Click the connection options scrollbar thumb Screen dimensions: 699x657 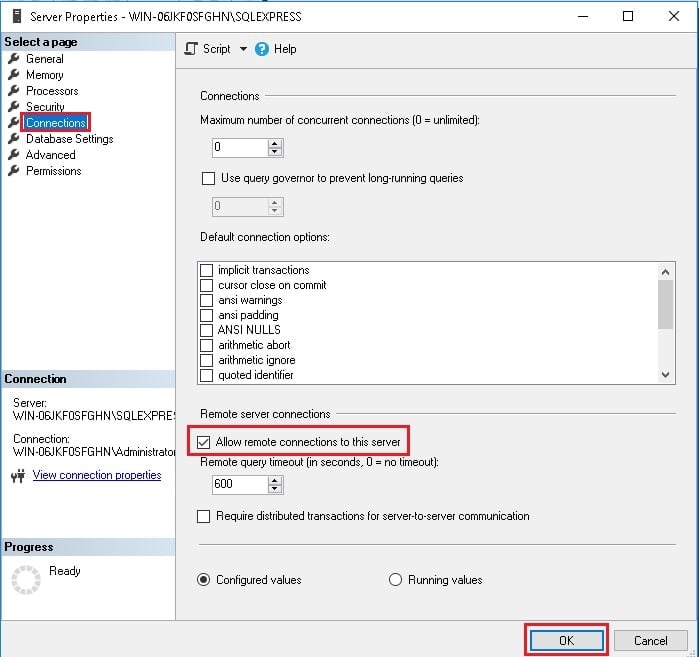click(665, 305)
